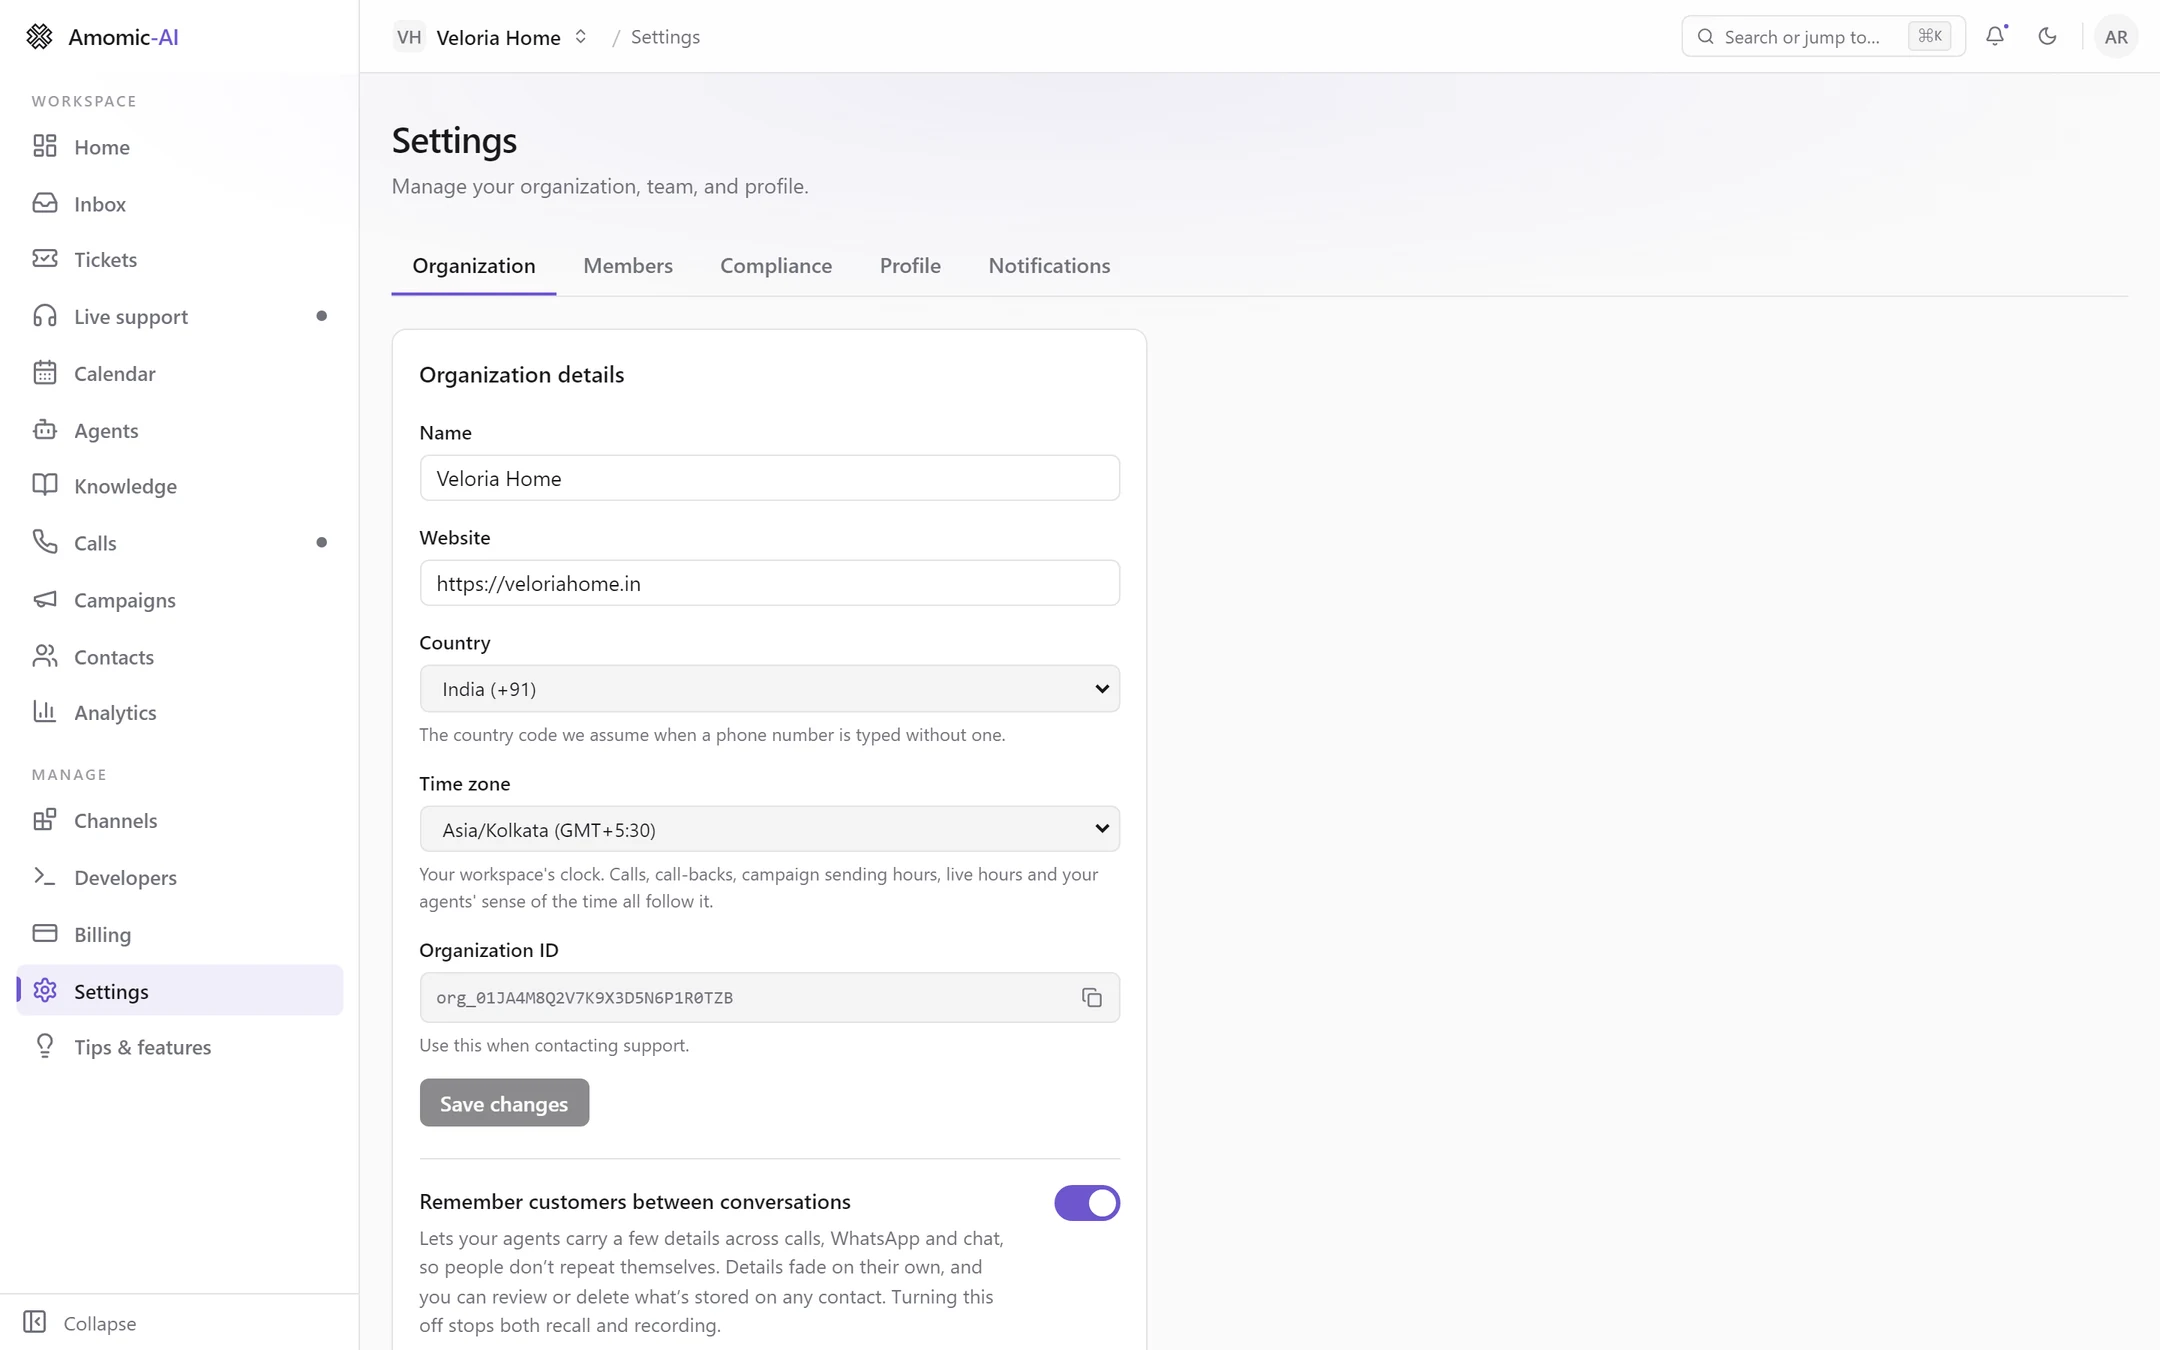Click the ⌘K shortcut badge
Screen dimensions: 2160x1350
[1929, 37]
